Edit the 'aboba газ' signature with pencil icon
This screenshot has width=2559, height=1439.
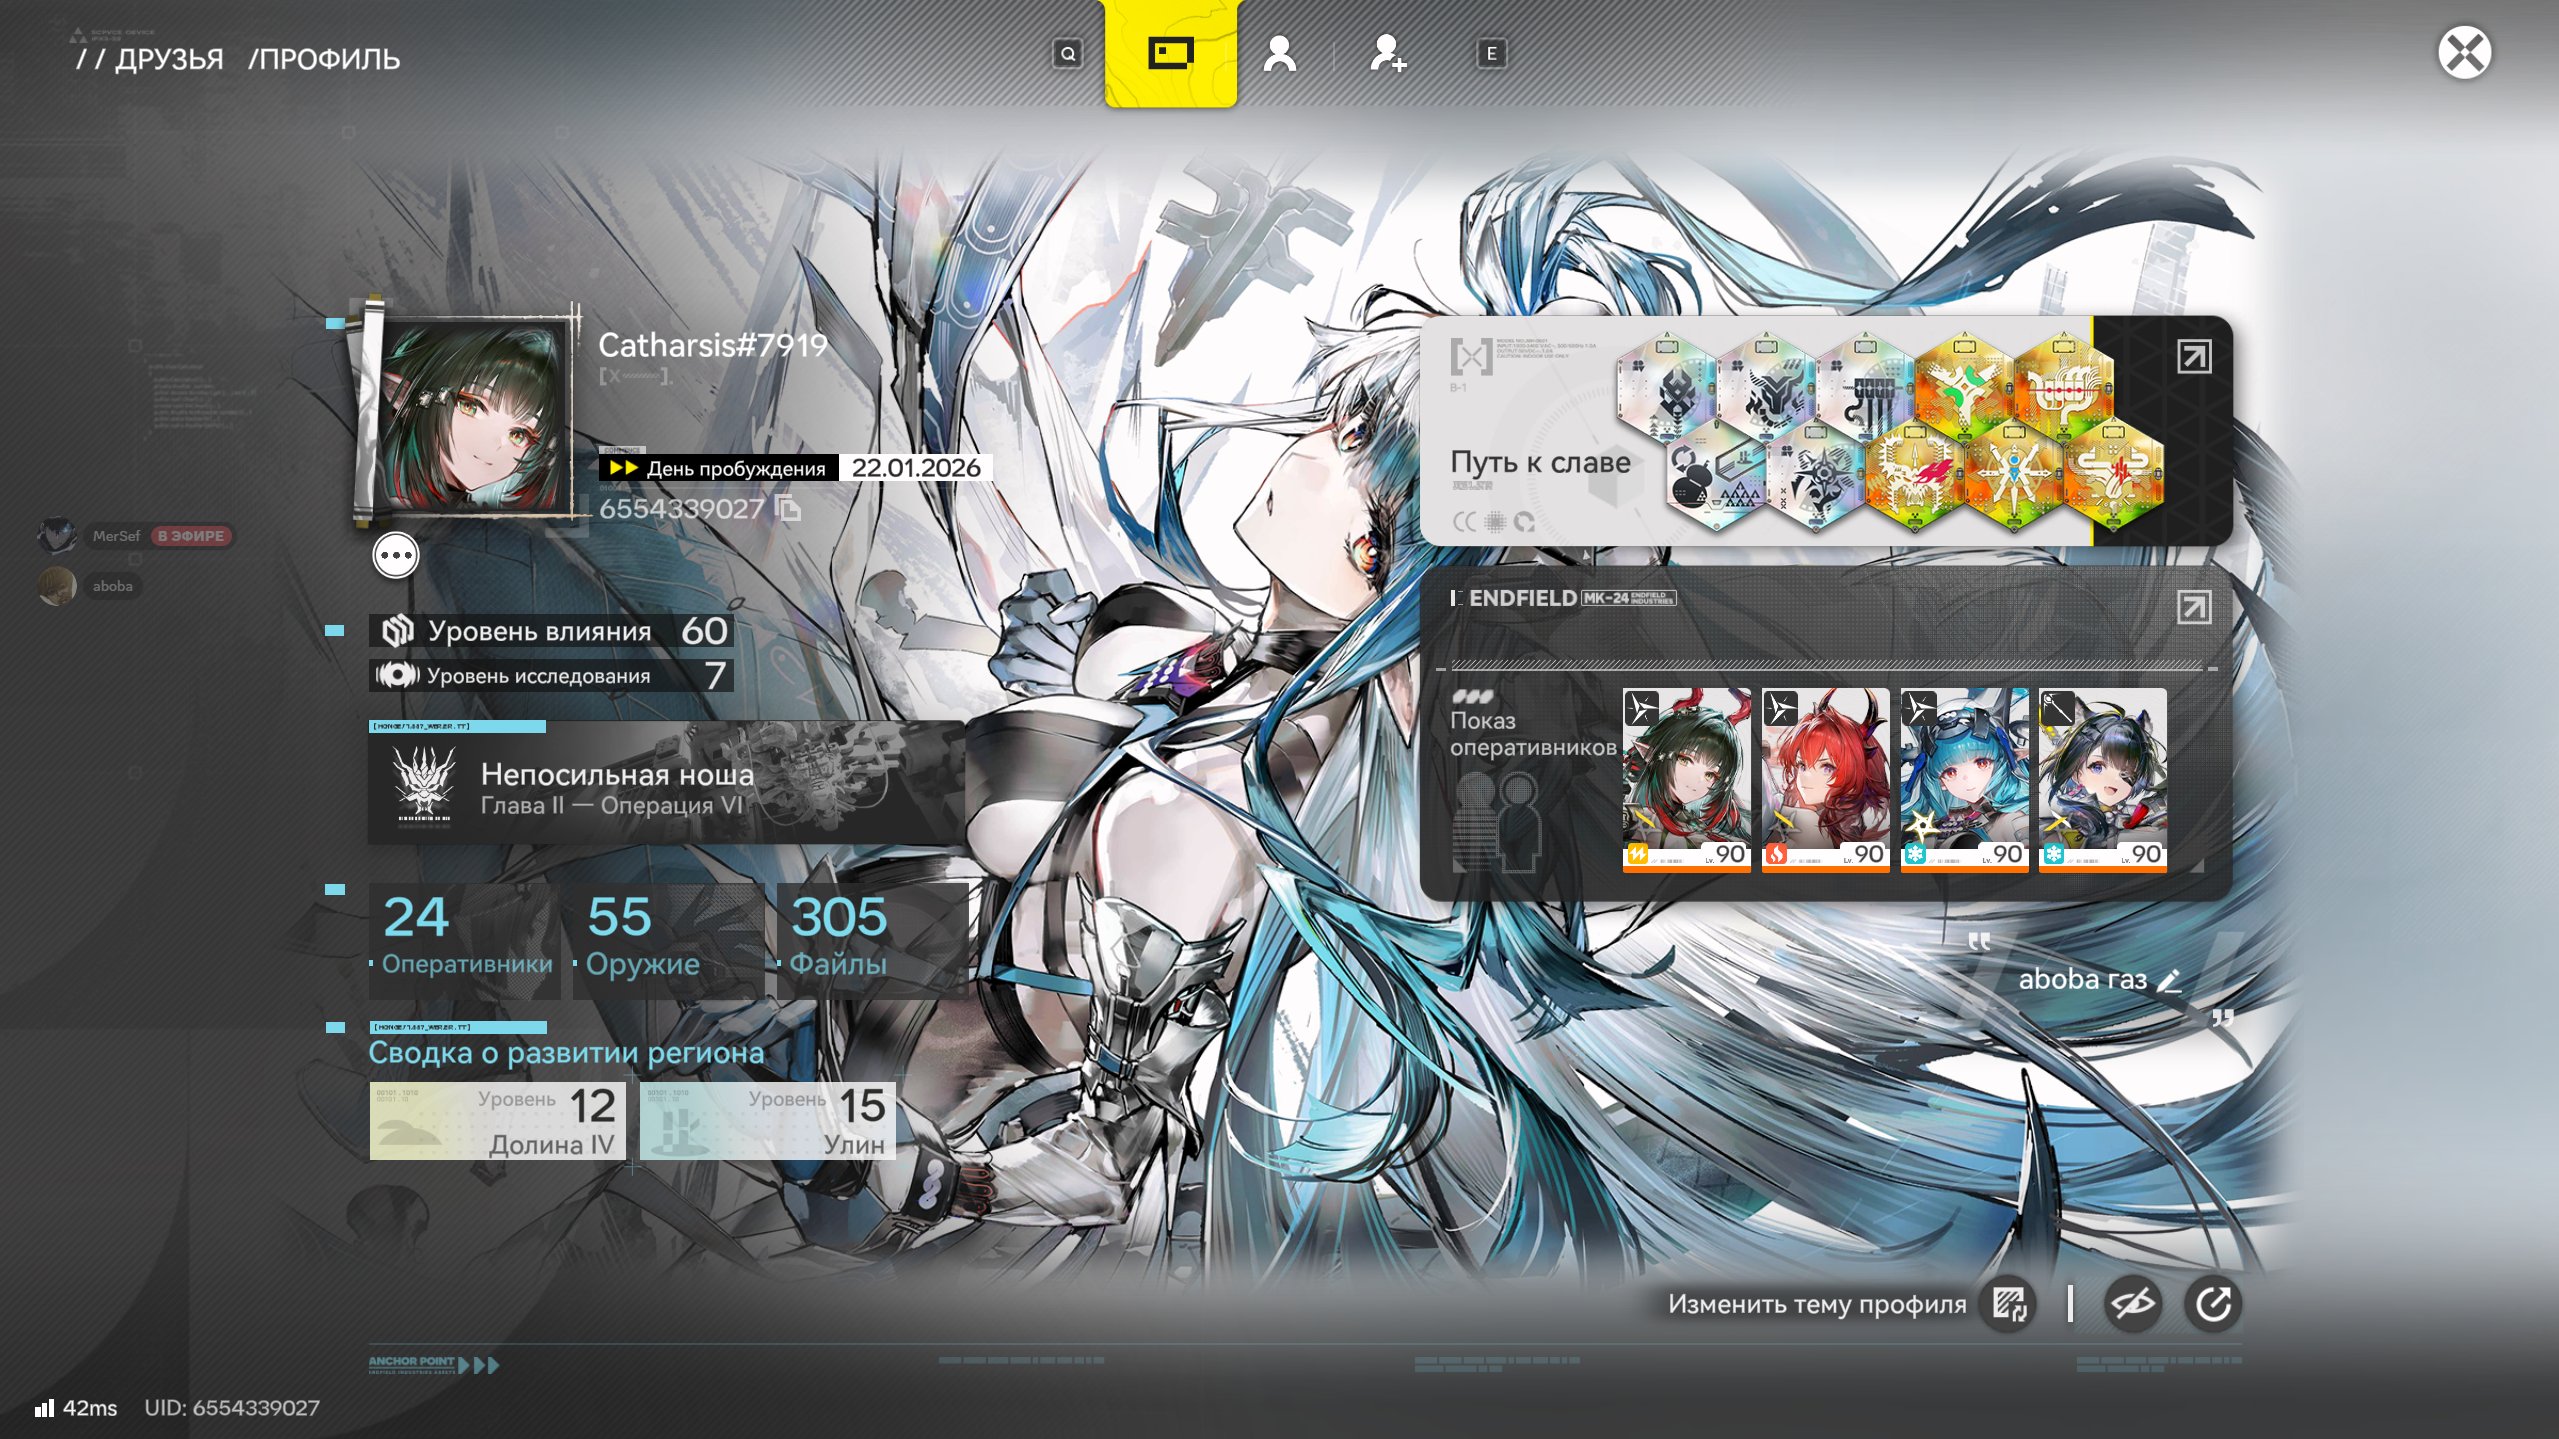click(x=2168, y=980)
